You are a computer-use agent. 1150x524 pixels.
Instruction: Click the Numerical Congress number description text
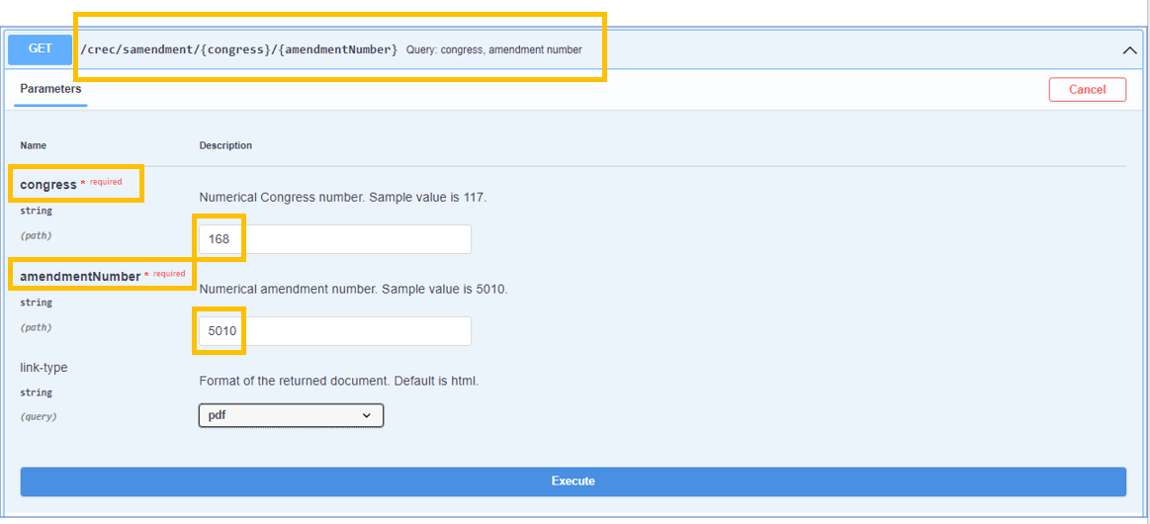coord(342,198)
